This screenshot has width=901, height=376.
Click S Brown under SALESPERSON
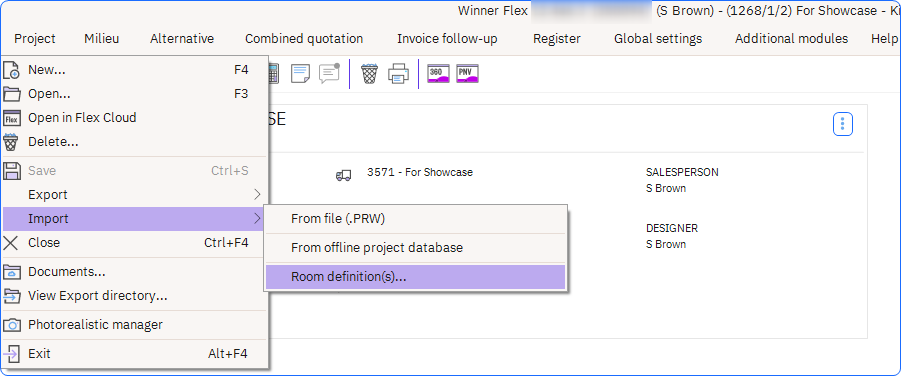[666, 188]
